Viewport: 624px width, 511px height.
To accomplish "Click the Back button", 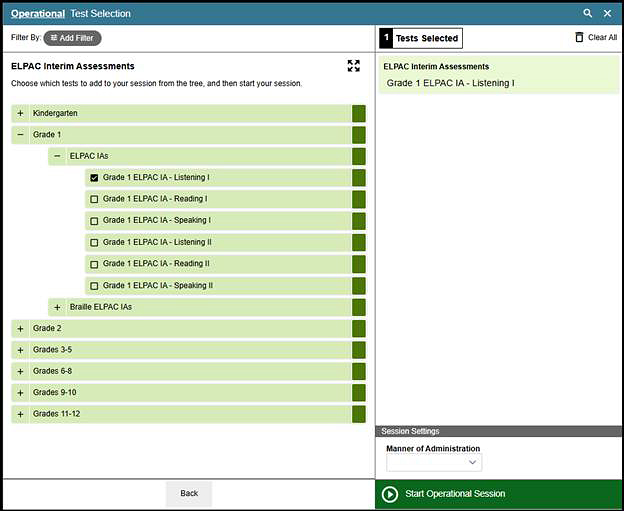I will coord(189,493).
